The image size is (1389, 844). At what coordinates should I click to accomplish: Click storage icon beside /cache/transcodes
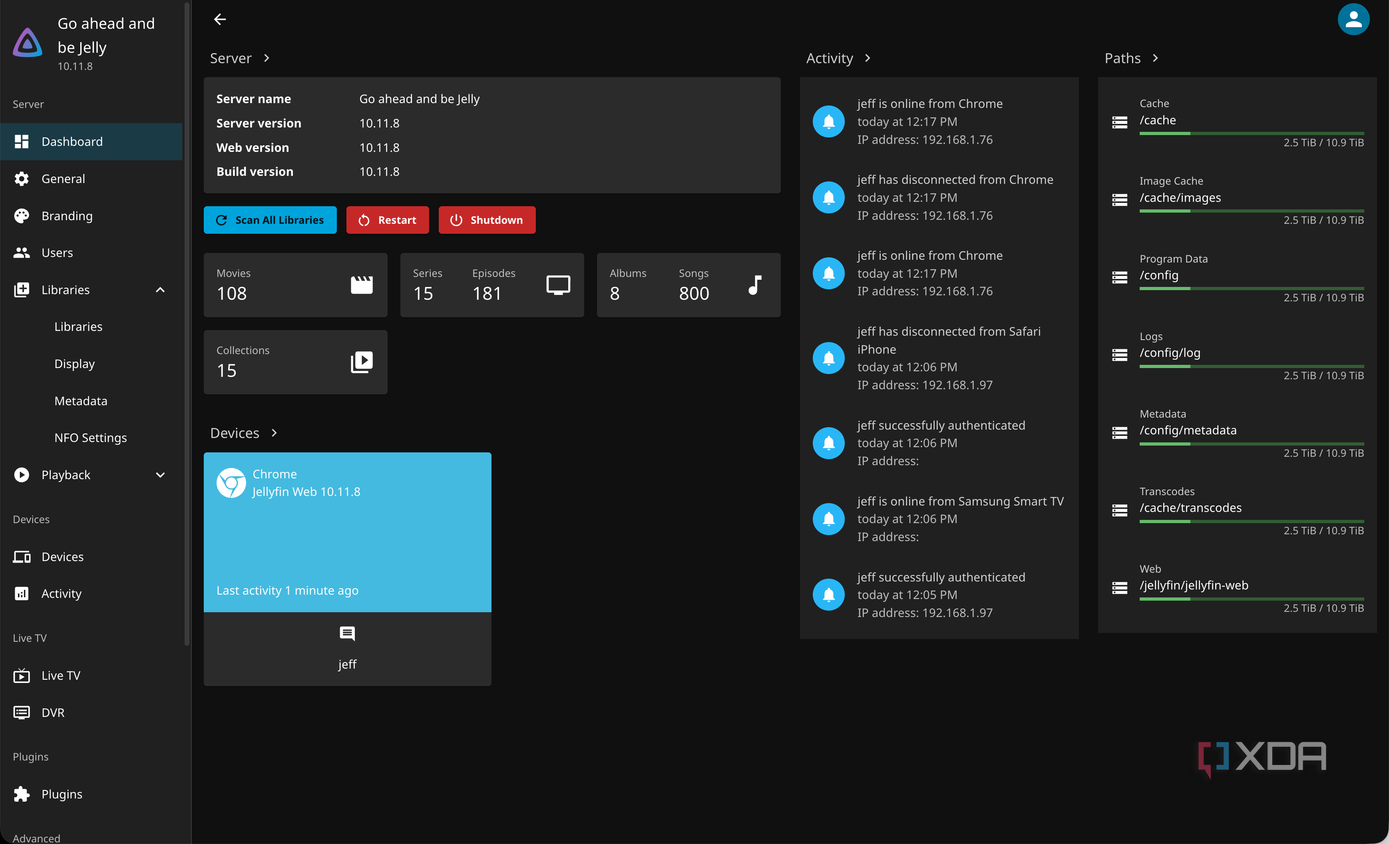[1120, 510]
